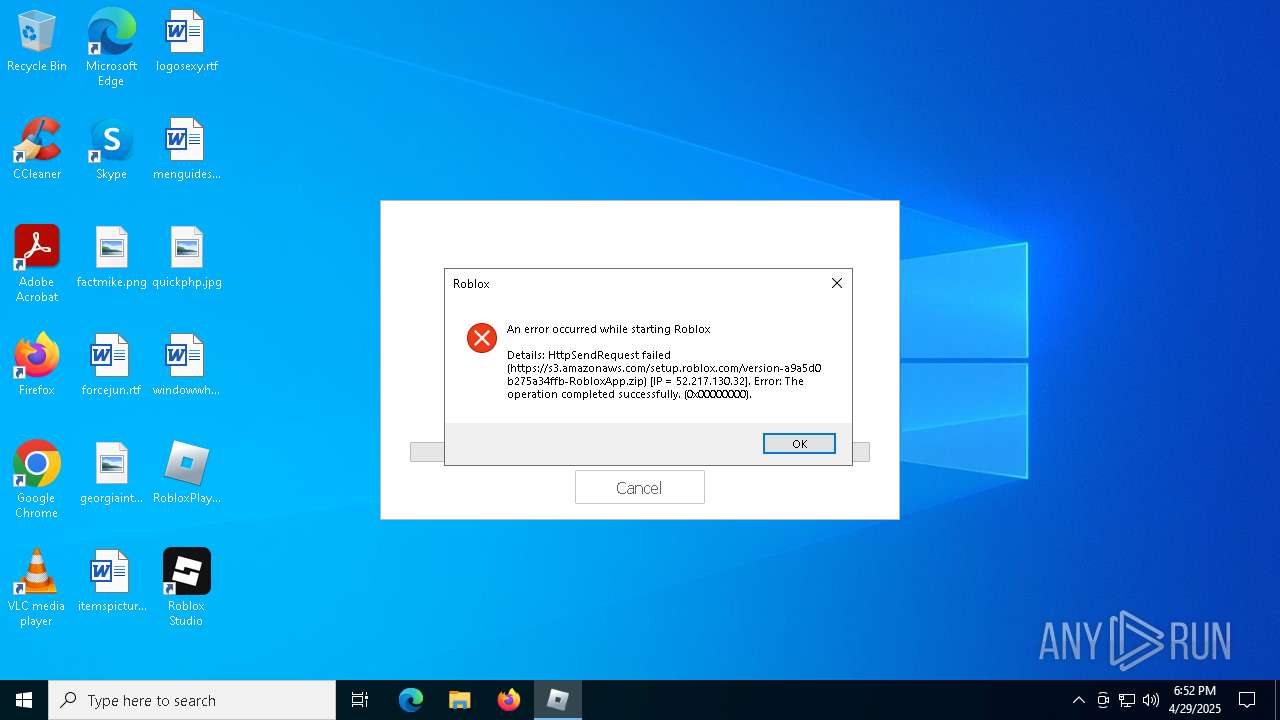1280x720 pixels.
Task: Click OK in the Roblox error dialog
Action: coord(799,444)
